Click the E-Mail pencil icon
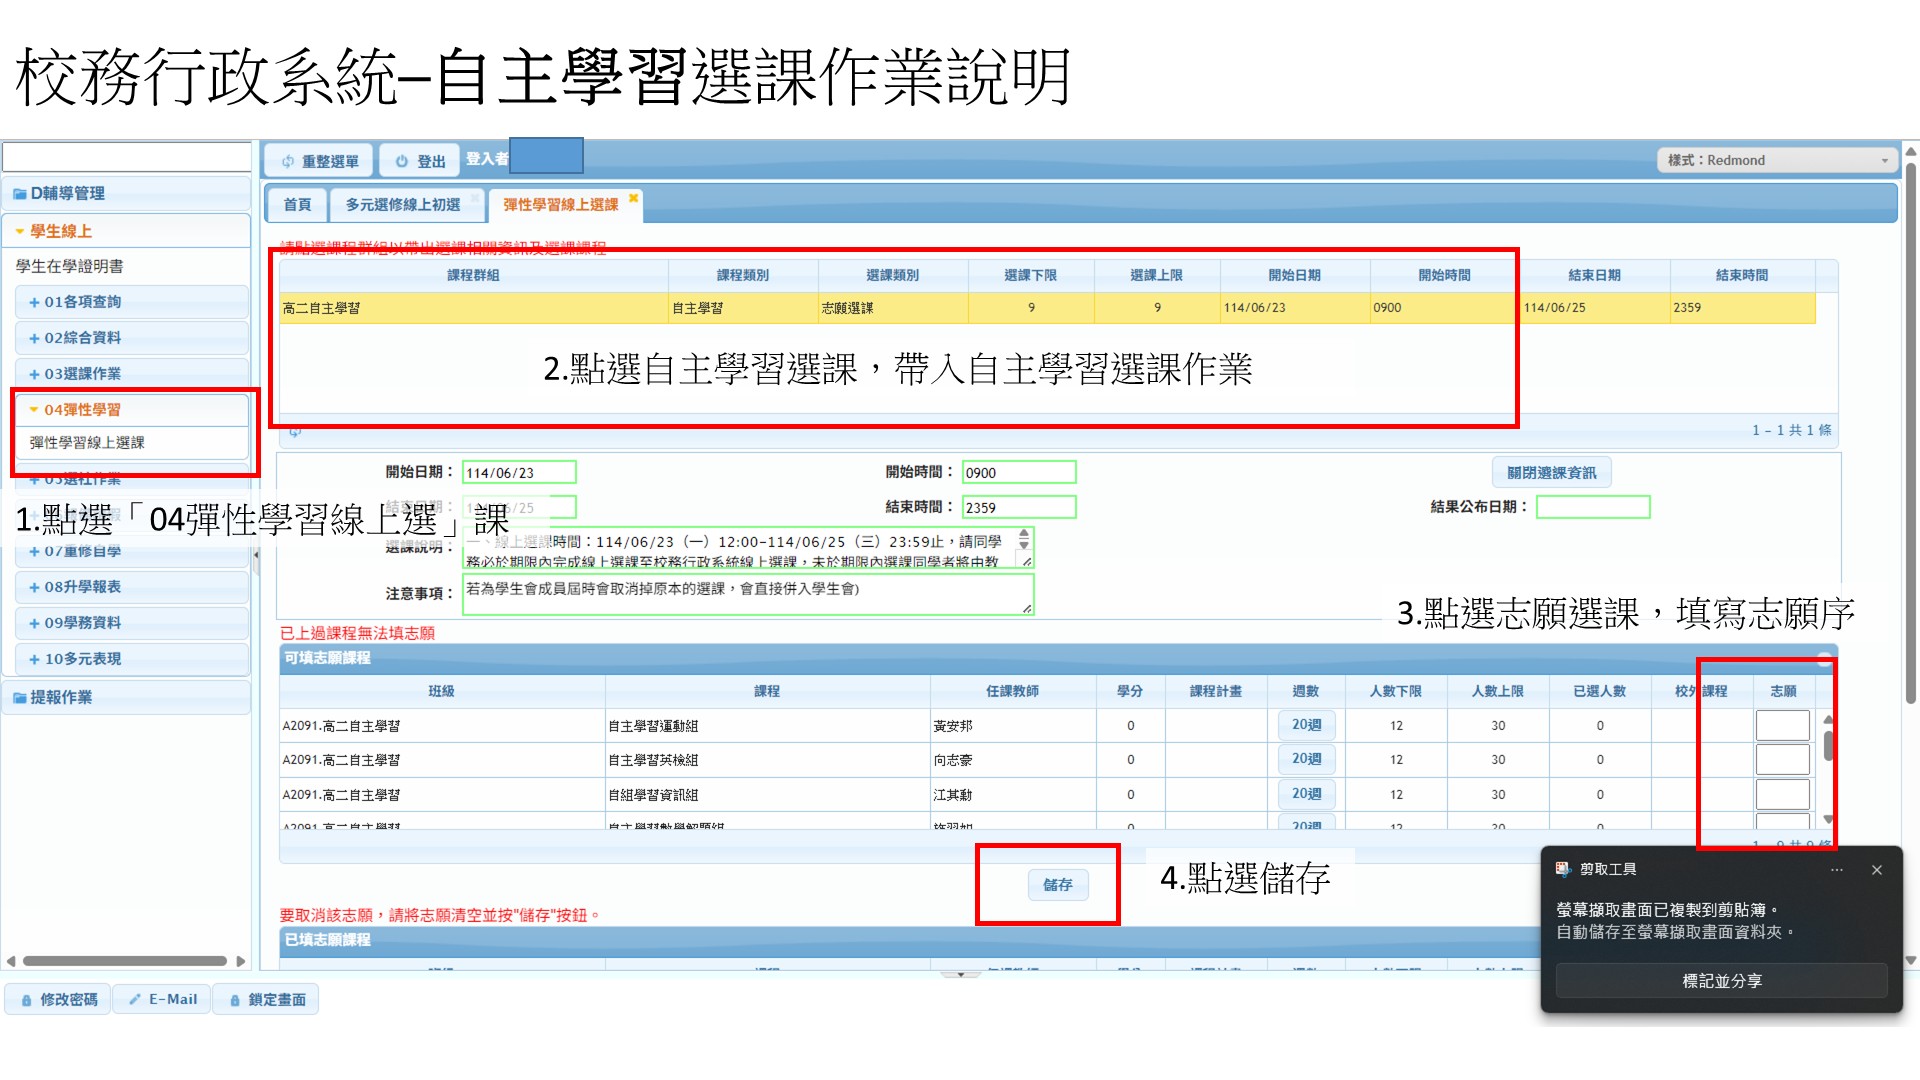 pos(135,1000)
